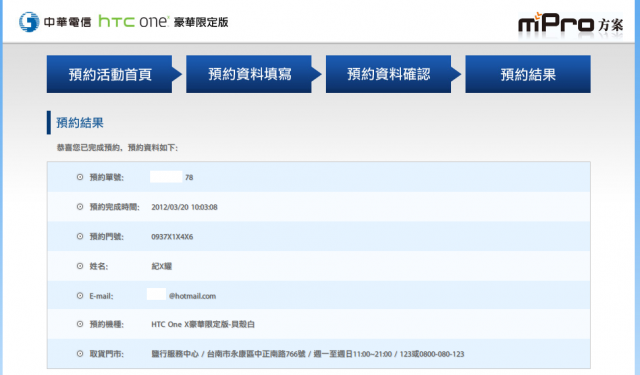This screenshot has height=375, width=640.
Task: Click the HTC One logo
Action: [133, 22]
